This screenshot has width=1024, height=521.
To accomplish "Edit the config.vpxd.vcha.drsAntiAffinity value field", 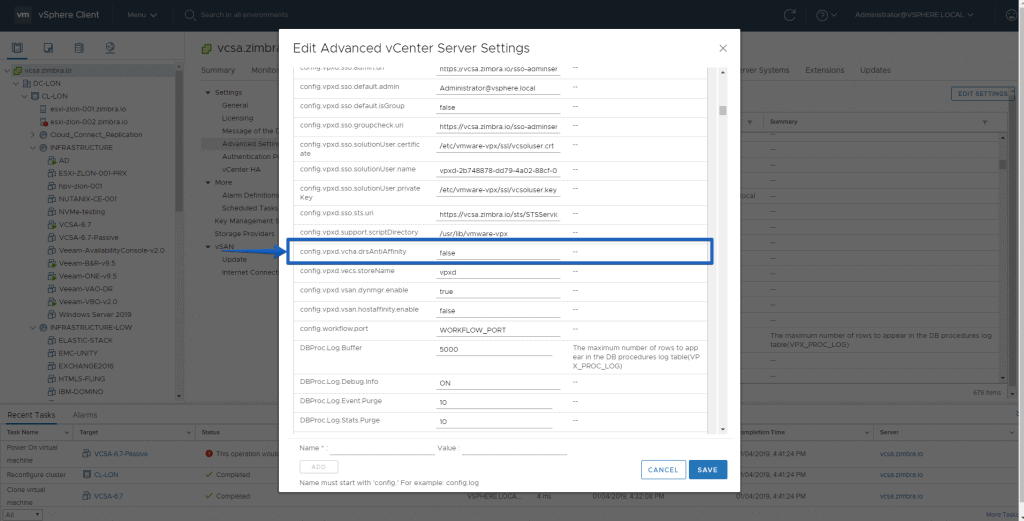I will pyautogui.click(x=498, y=253).
